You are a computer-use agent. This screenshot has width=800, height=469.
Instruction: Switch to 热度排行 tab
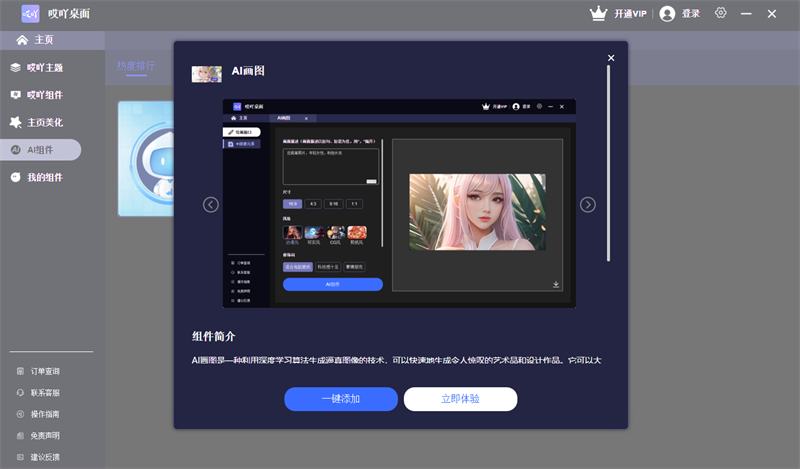coord(136,66)
